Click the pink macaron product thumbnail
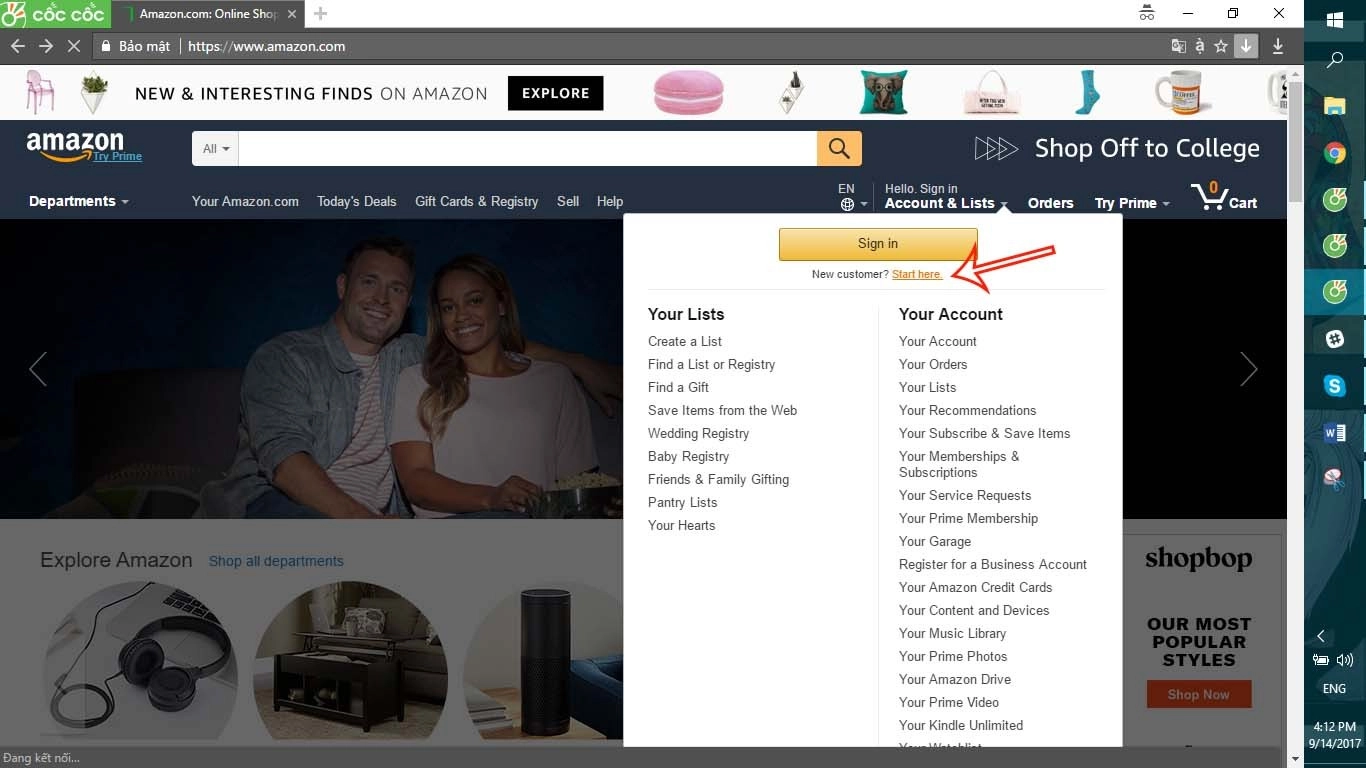1366x768 pixels. tap(688, 92)
